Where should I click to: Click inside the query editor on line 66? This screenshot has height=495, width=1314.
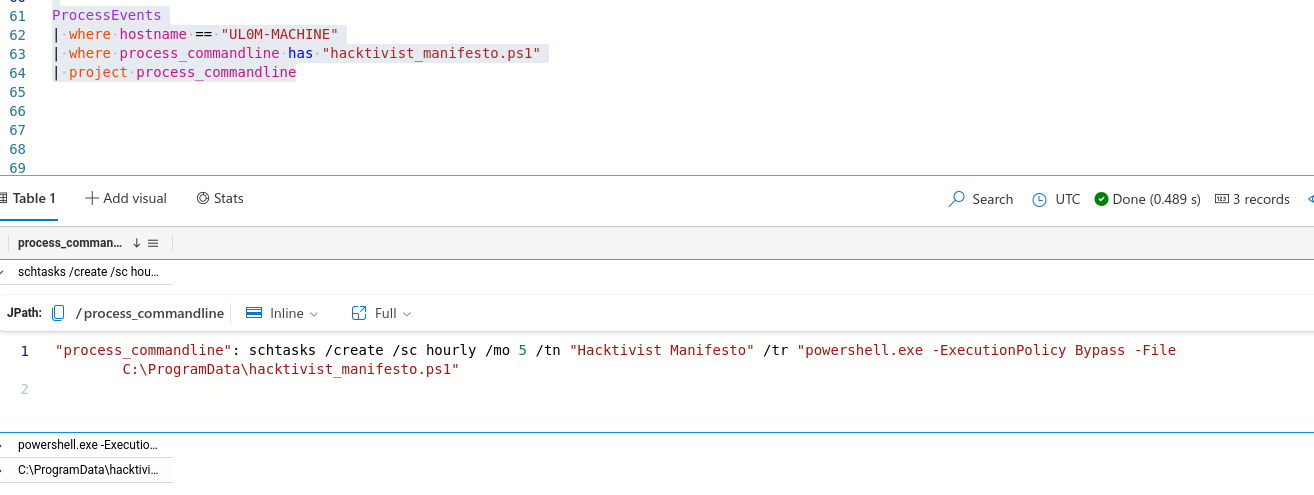coord(300,110)
